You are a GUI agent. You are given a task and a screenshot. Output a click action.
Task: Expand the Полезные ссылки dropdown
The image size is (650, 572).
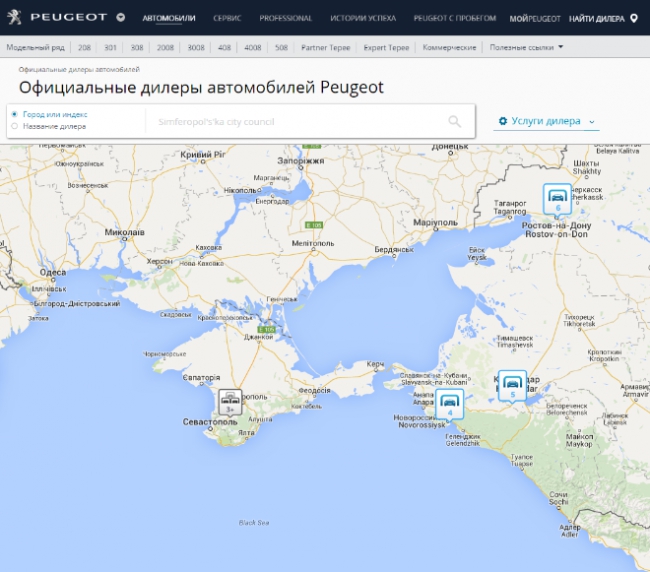(x=526, y=47)
